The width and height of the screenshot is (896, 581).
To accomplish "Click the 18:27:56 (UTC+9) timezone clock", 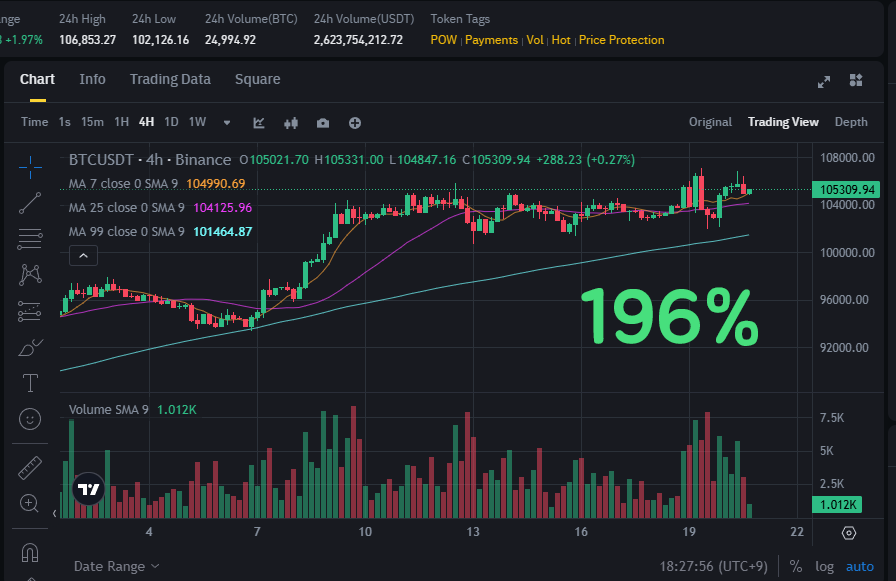I will 714,566.
